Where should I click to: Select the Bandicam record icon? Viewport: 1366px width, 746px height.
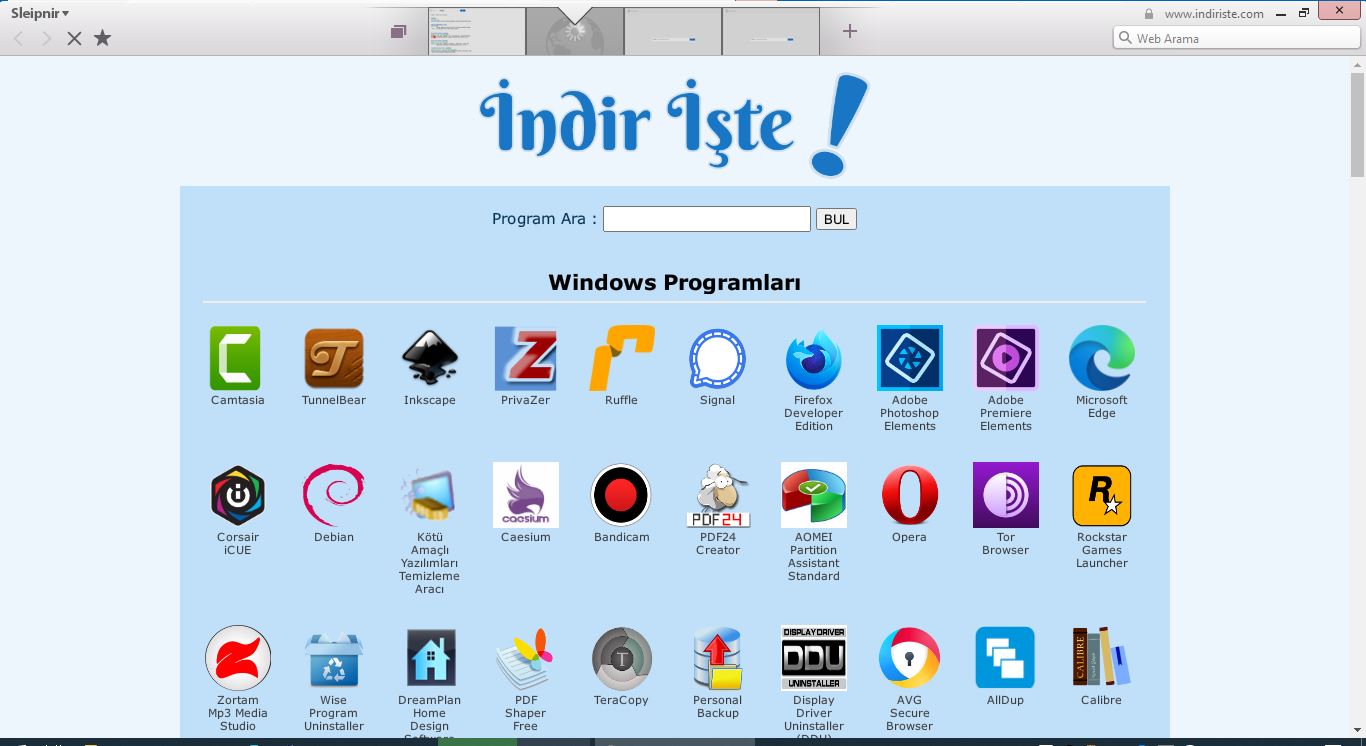621,495
